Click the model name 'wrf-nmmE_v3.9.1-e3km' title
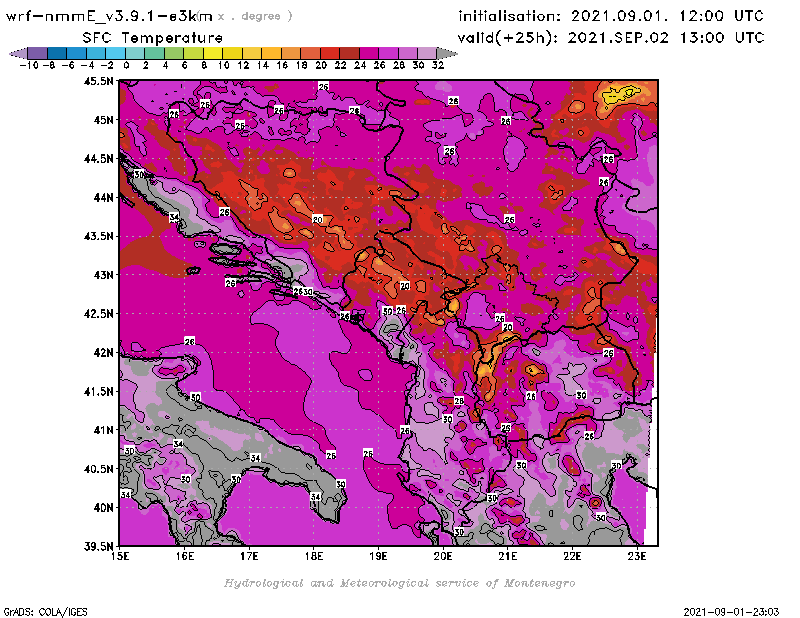The height and width of the screenshot is (618, 800). 109,16
